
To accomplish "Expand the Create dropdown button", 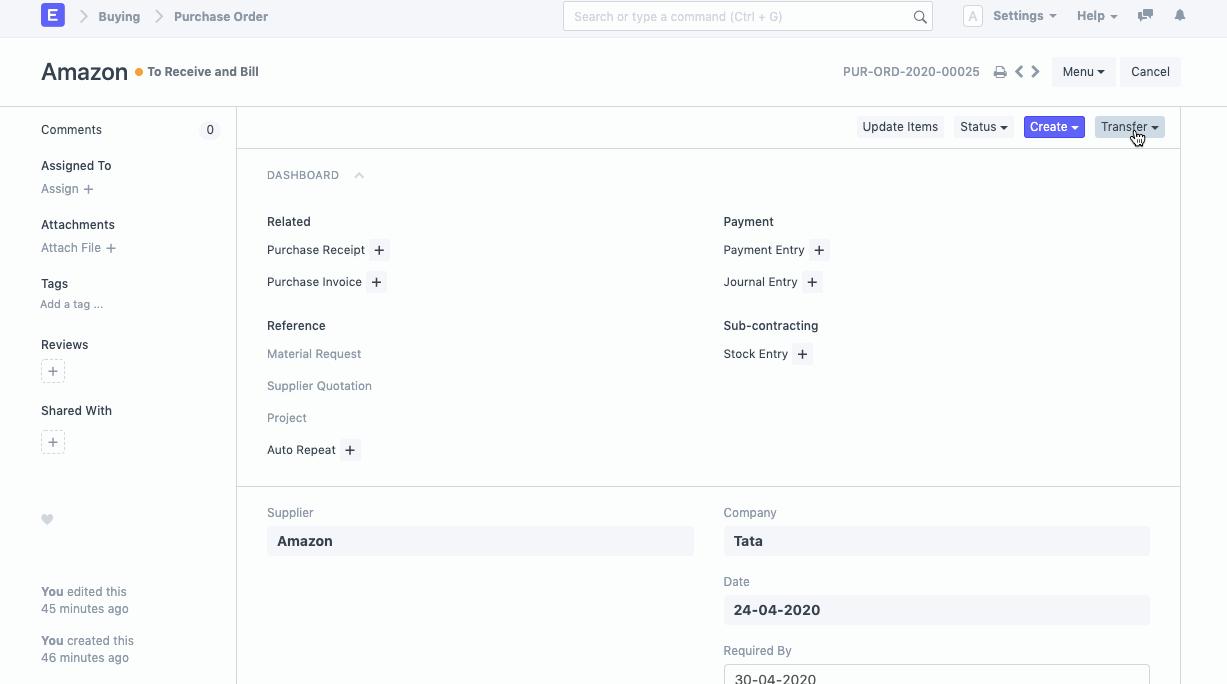I will coord(1054,127).
